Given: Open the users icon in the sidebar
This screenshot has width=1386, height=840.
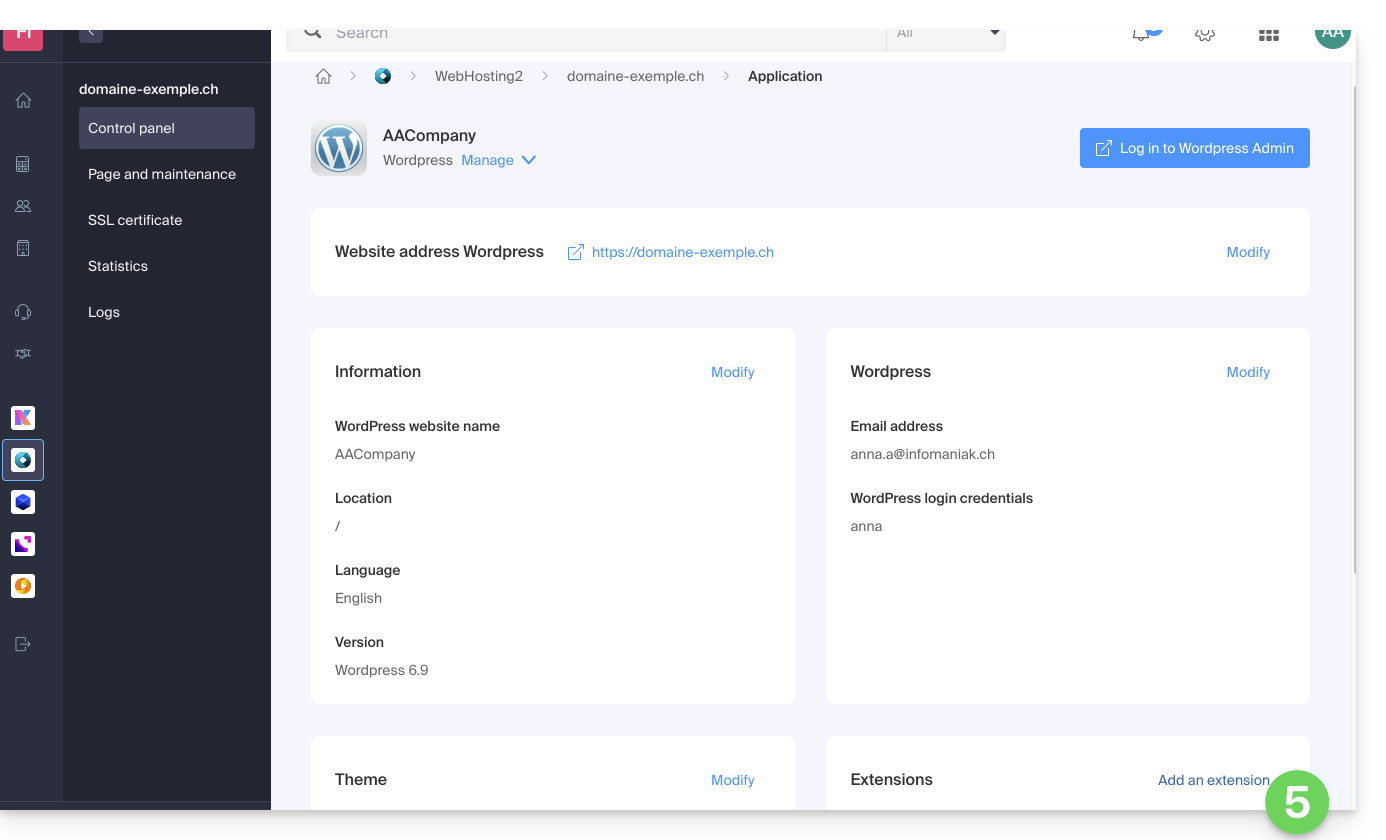Looking at the screenshot, I should click(23, 206).
